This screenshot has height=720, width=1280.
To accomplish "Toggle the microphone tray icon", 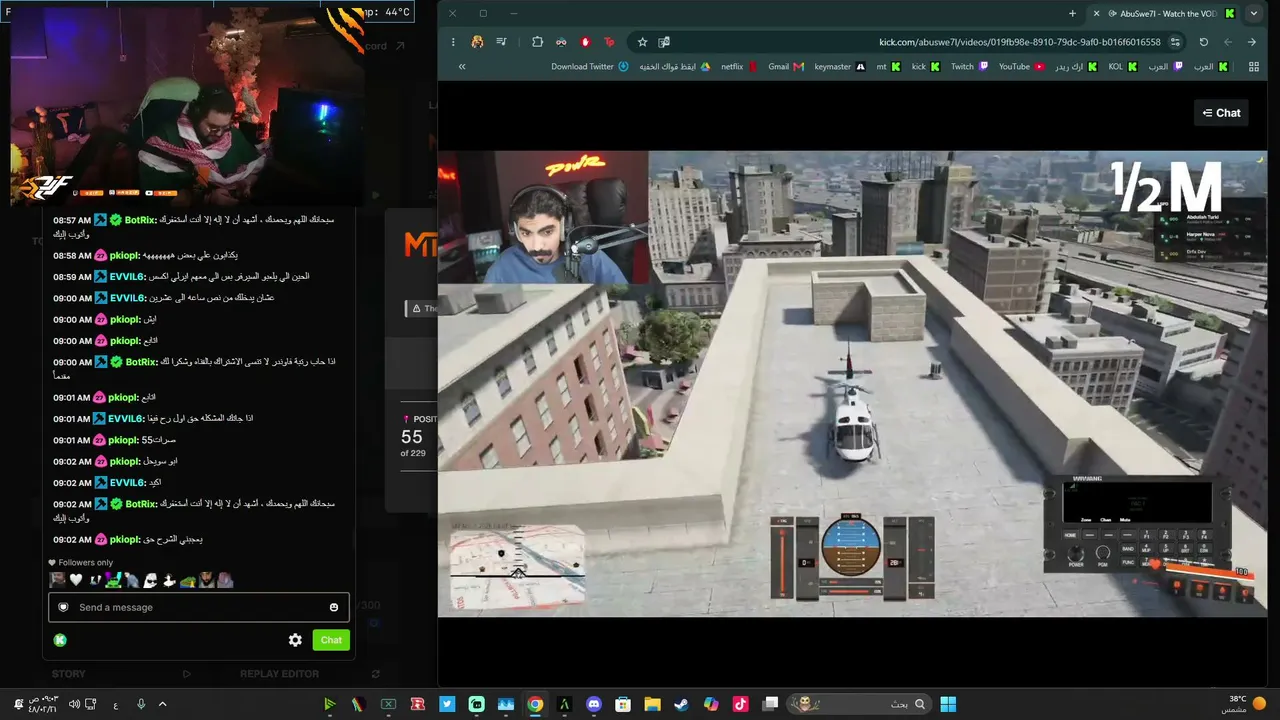I will point(141,704).
